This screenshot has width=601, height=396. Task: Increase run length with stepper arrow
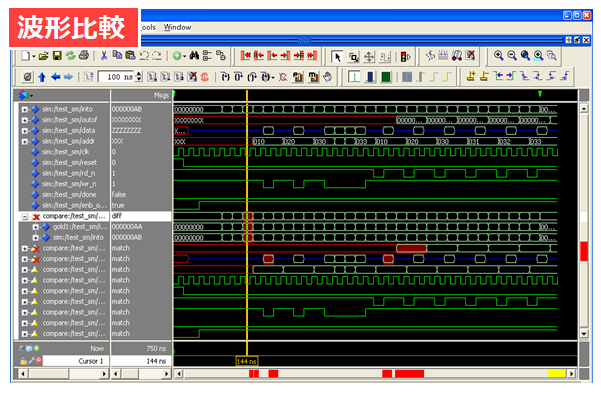tap(139, 74)
